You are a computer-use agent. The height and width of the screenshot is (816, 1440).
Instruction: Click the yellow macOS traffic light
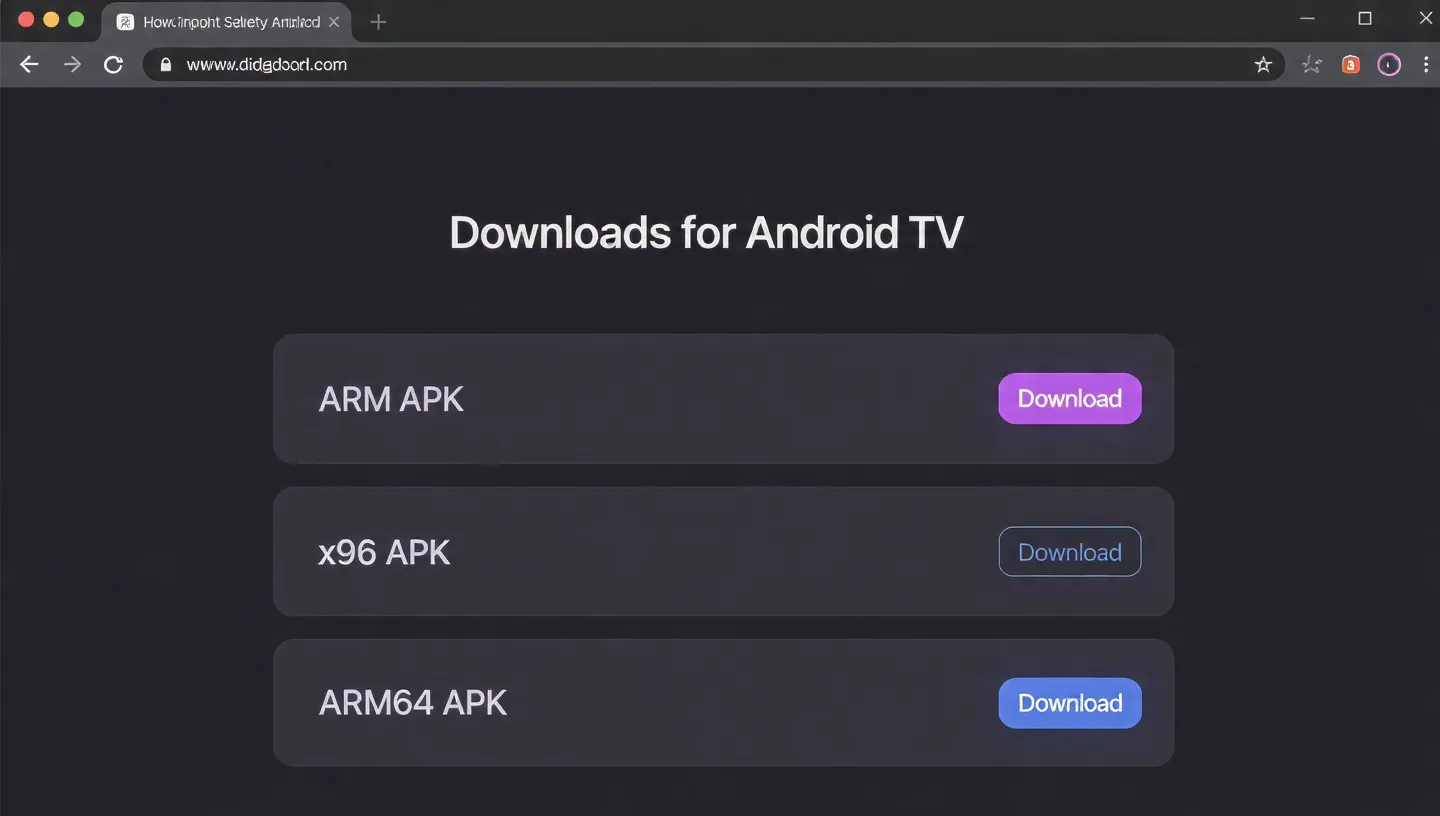click(51, 18)
